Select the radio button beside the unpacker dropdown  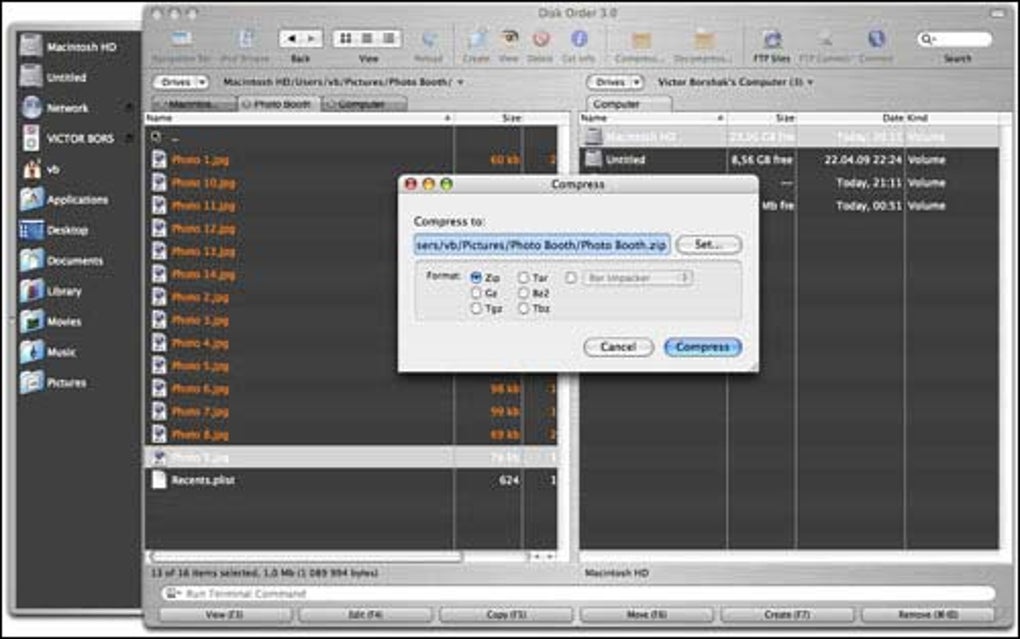point(570,278)
